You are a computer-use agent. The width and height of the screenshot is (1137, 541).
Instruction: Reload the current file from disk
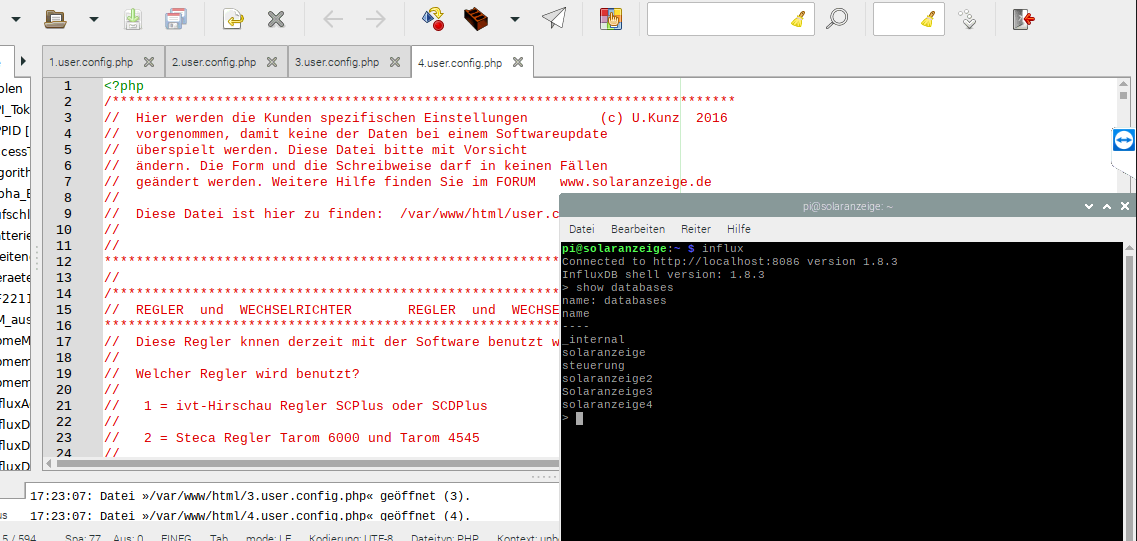233,18
